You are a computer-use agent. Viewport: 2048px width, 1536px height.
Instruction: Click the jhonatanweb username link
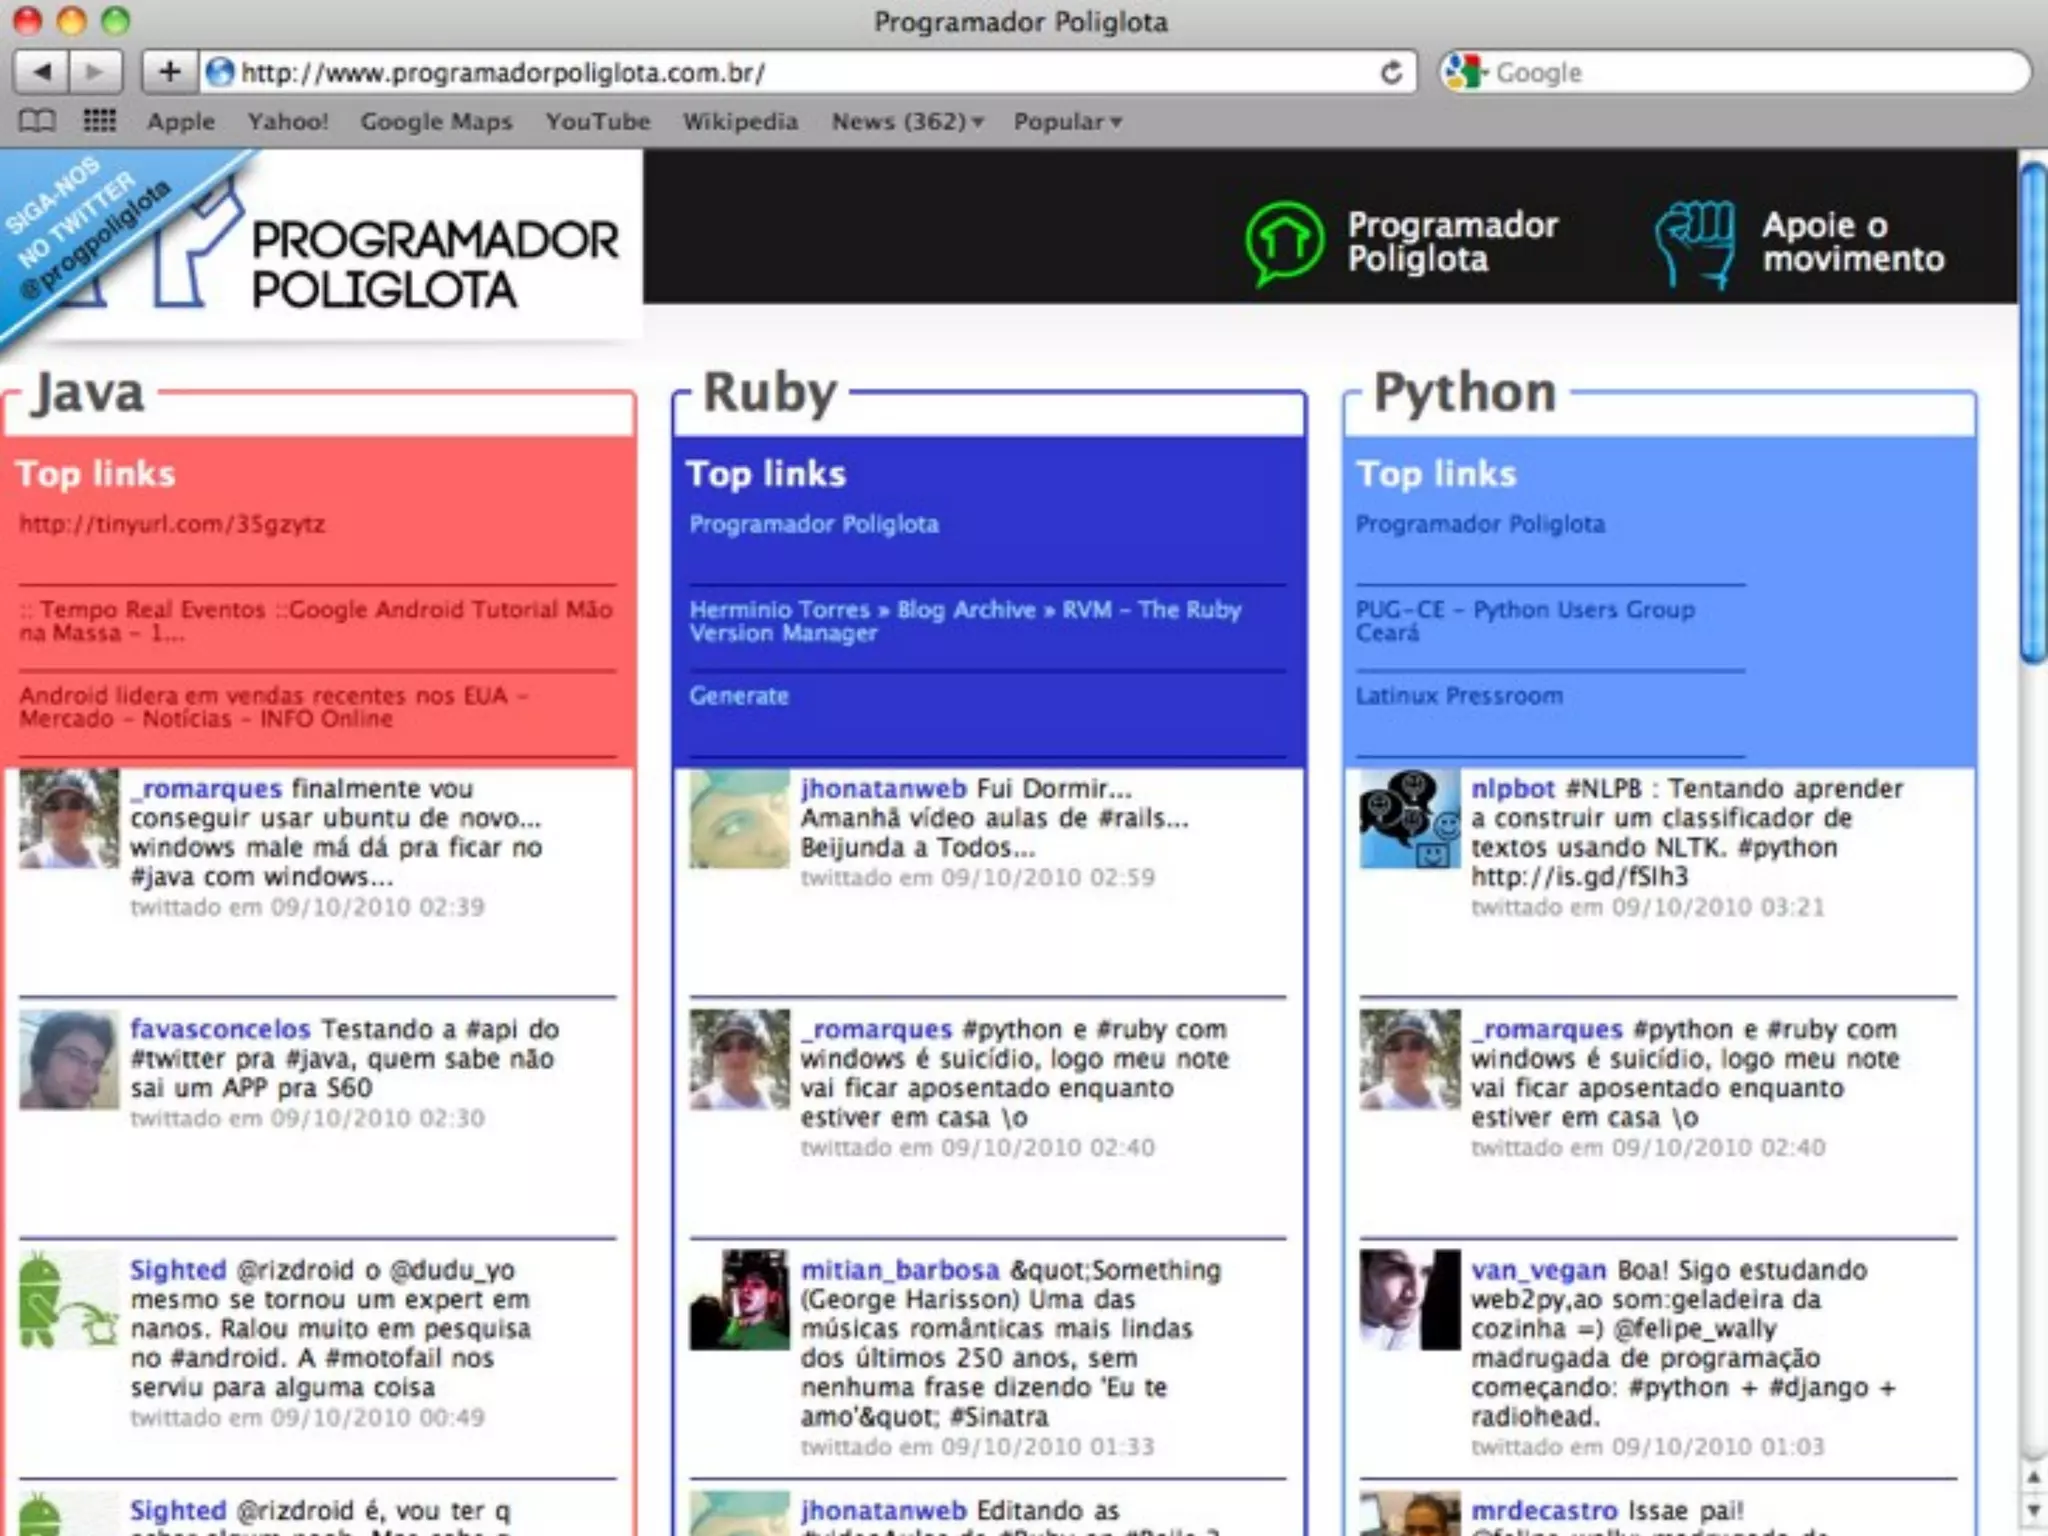pyautogui.click(x=883, y=788)
